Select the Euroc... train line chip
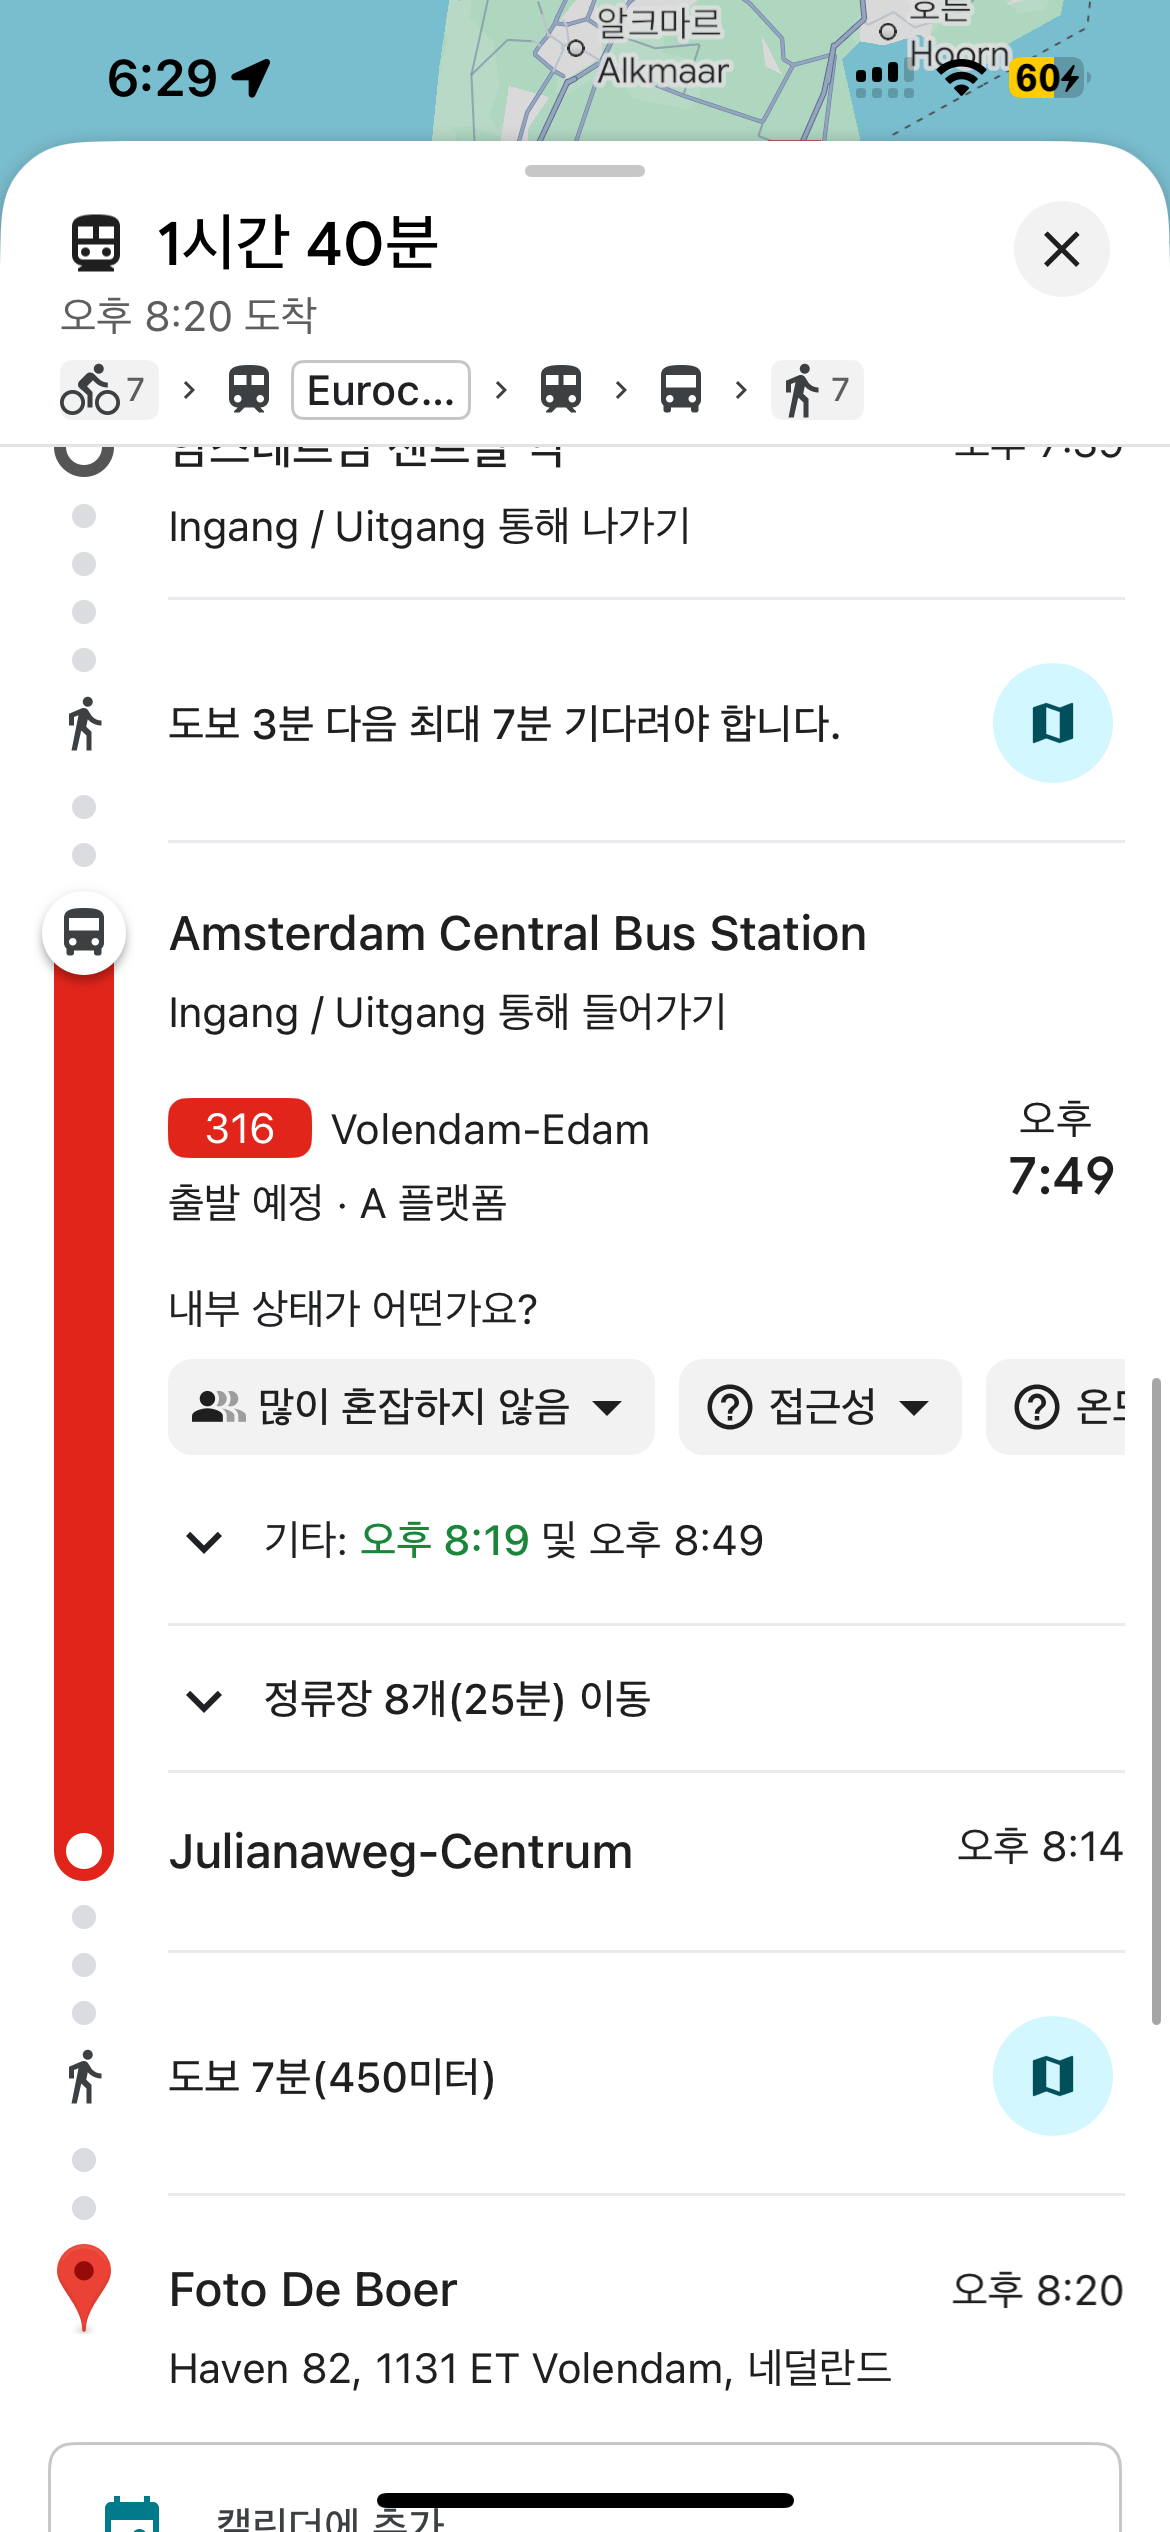Image resolution: width=1170 pixels, height=2532 pixels. click(x=380, y=390)
